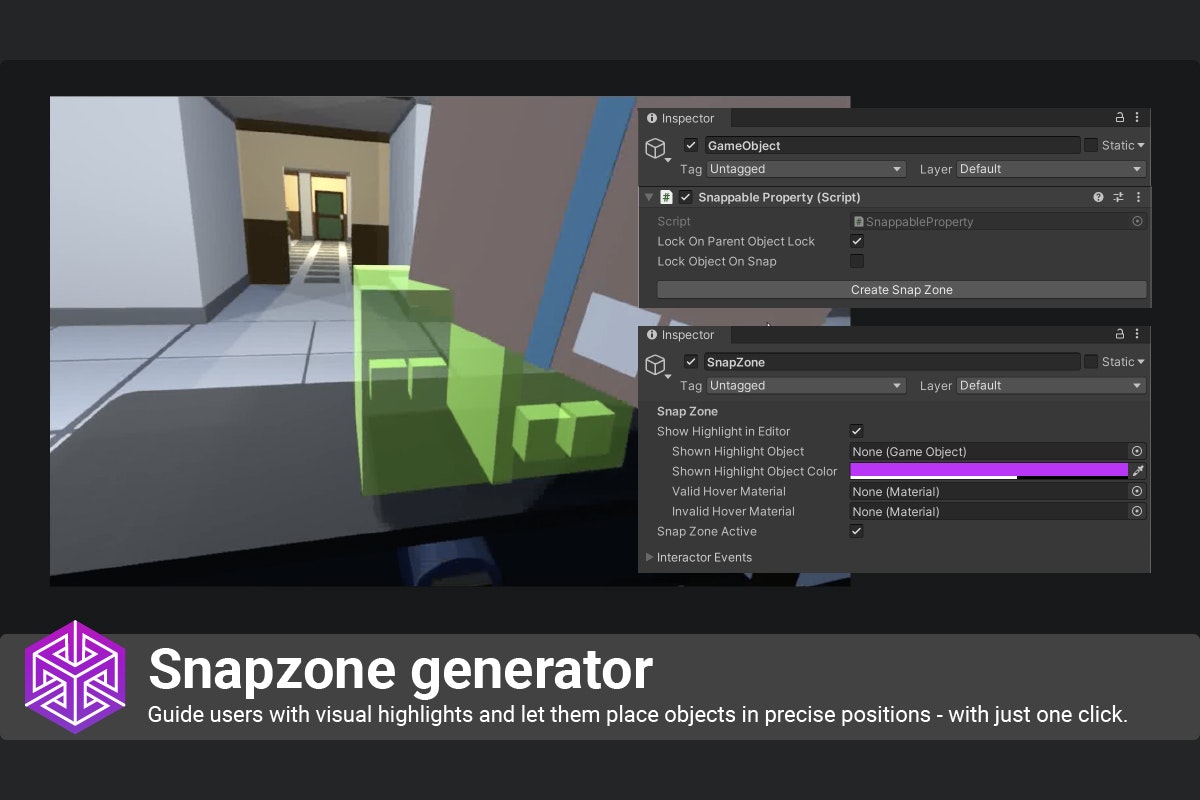The width and height of the screenshot is (1200, 800).
Task: Click the cube icon next to the GameObject name
Action: click(x=655, y=149)
